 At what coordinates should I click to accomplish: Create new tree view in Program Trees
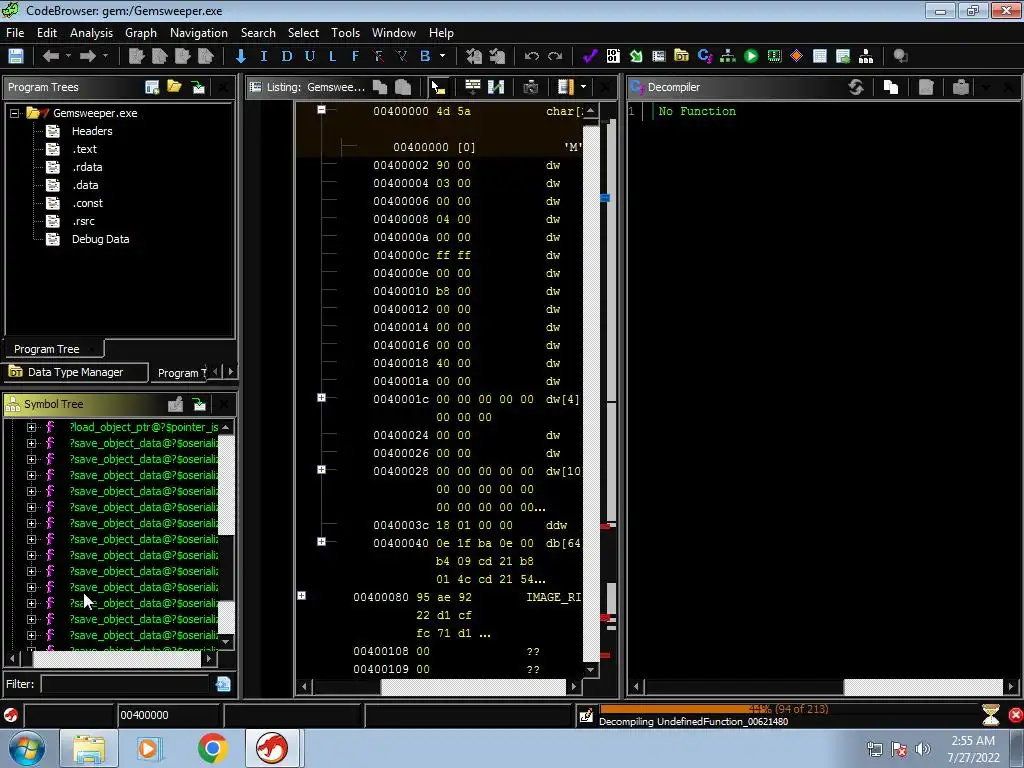point(152,87)
